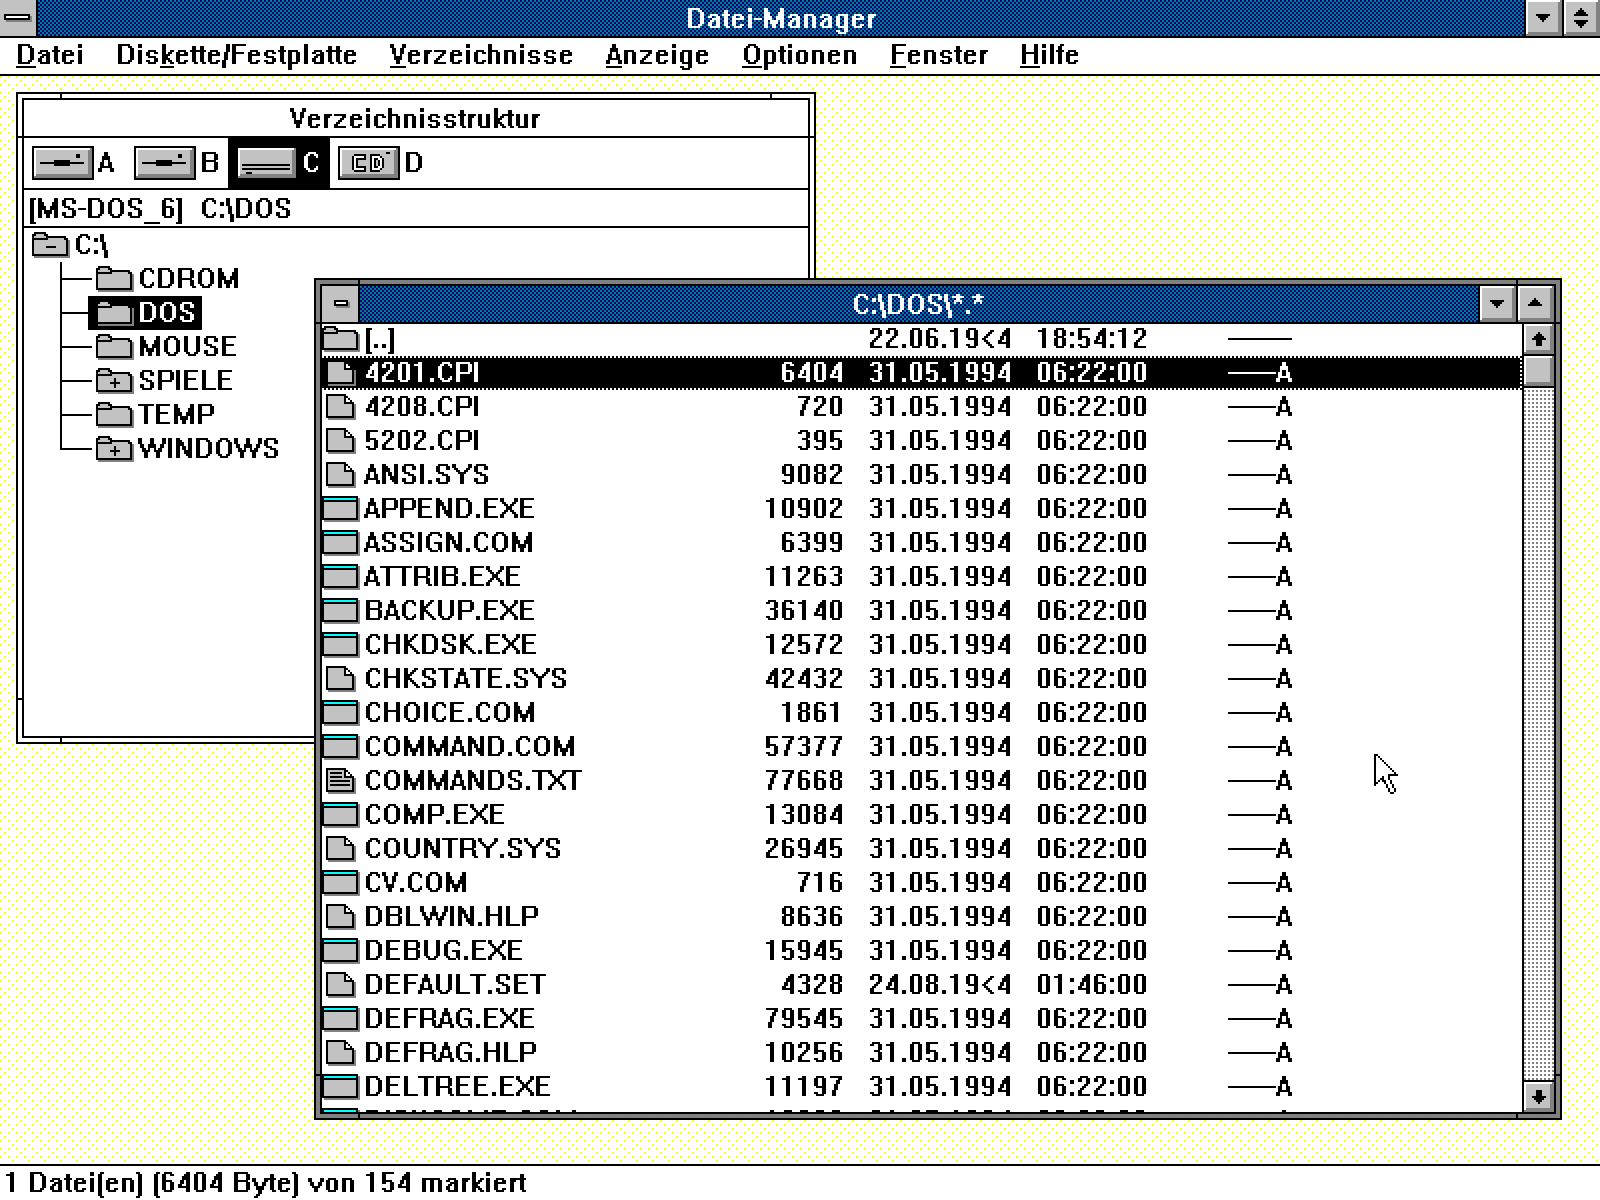1600x1200 pixels.
Task: Open the Optionen menu
Action: (799, 55)
